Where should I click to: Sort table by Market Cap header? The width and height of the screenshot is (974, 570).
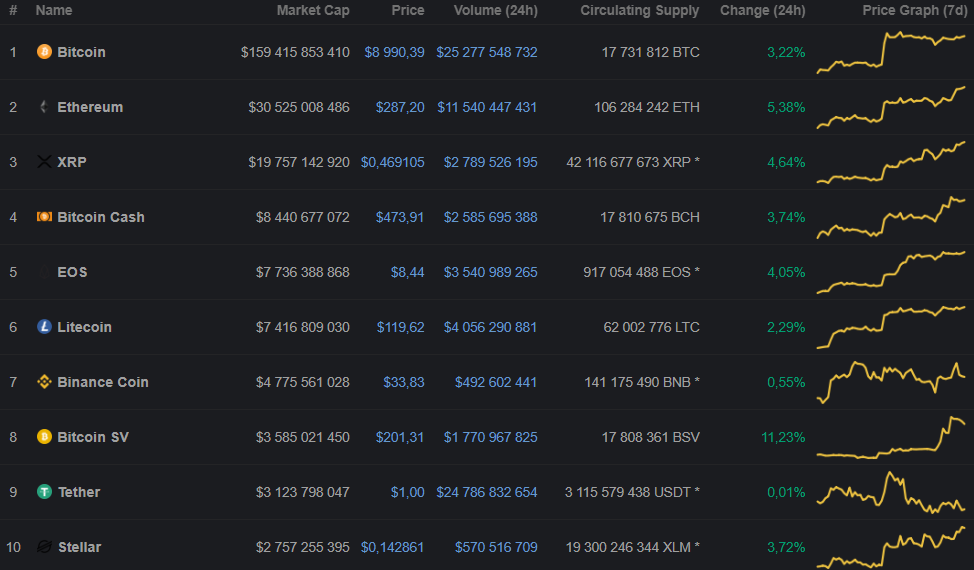click(313, 11)
